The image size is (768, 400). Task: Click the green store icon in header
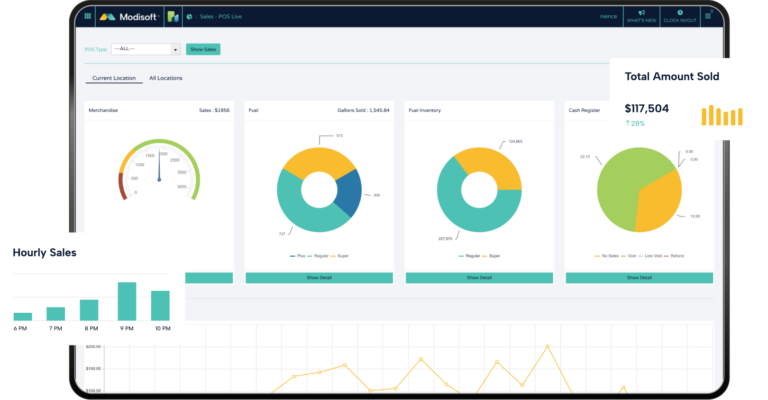pos(171,16)
